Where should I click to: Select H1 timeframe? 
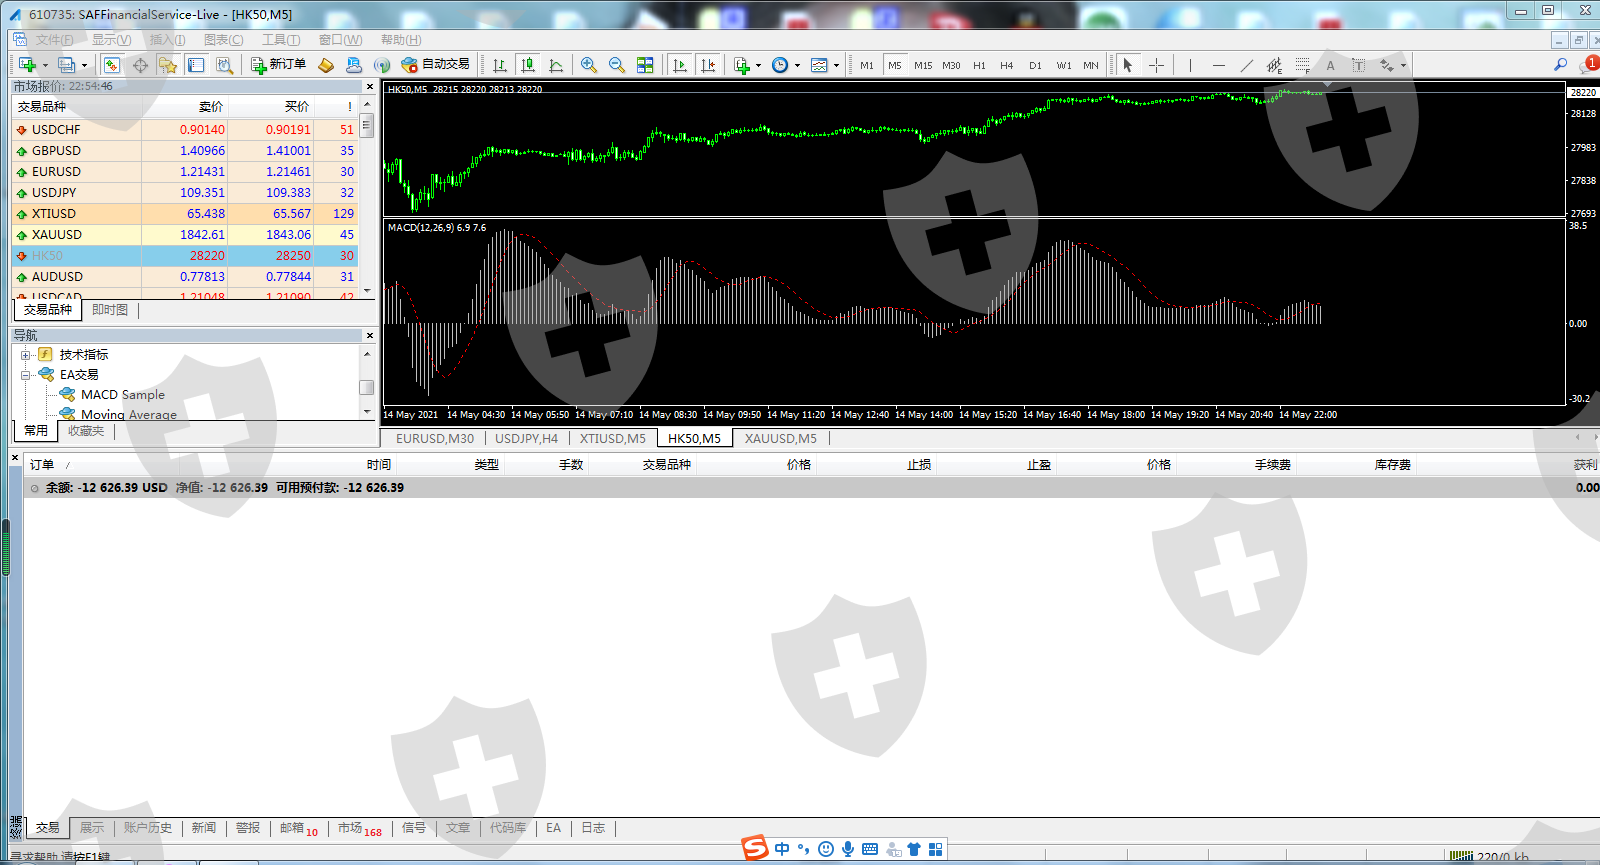point(979,65)
